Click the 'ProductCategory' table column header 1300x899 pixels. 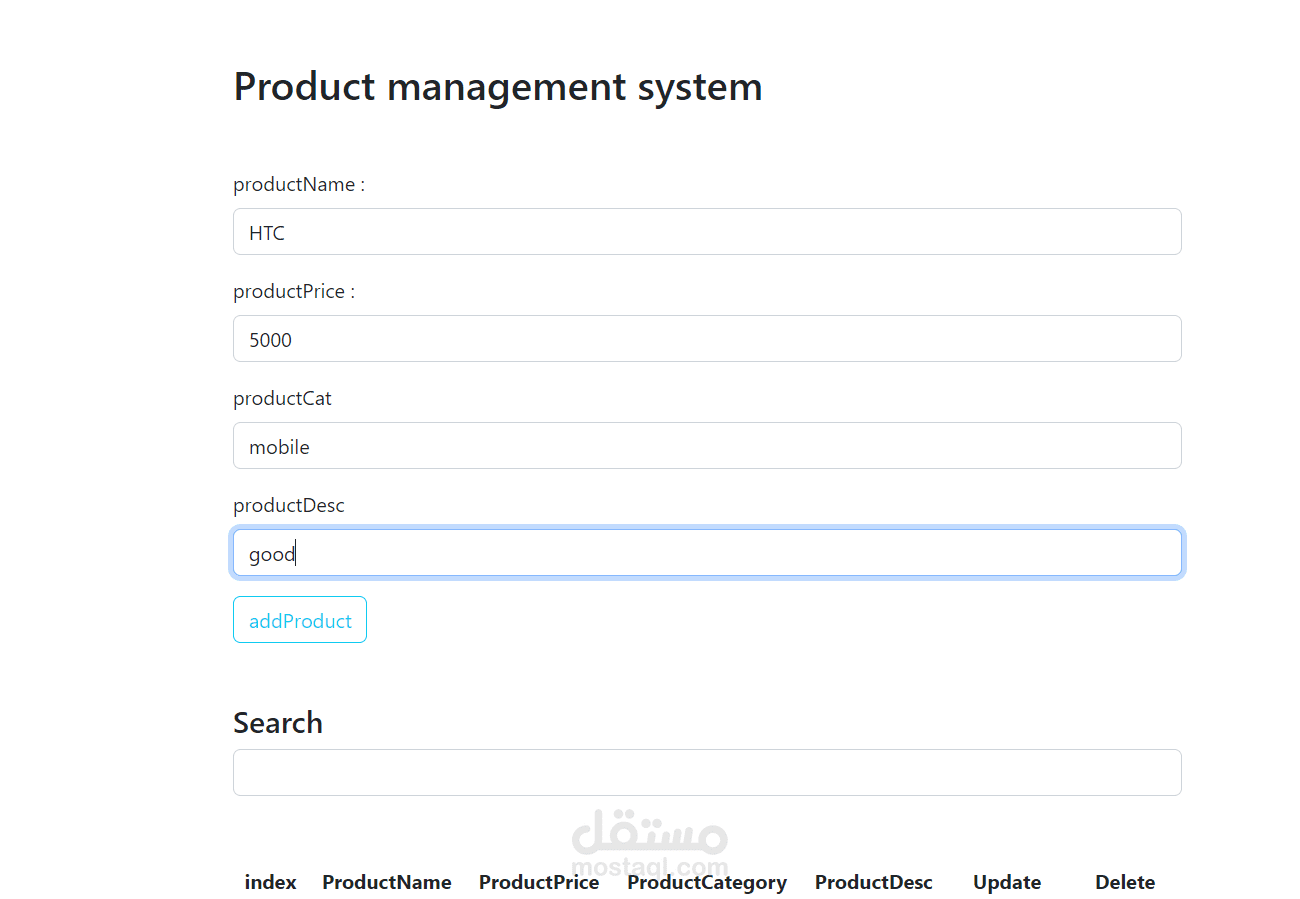click(x=707, y=883)
